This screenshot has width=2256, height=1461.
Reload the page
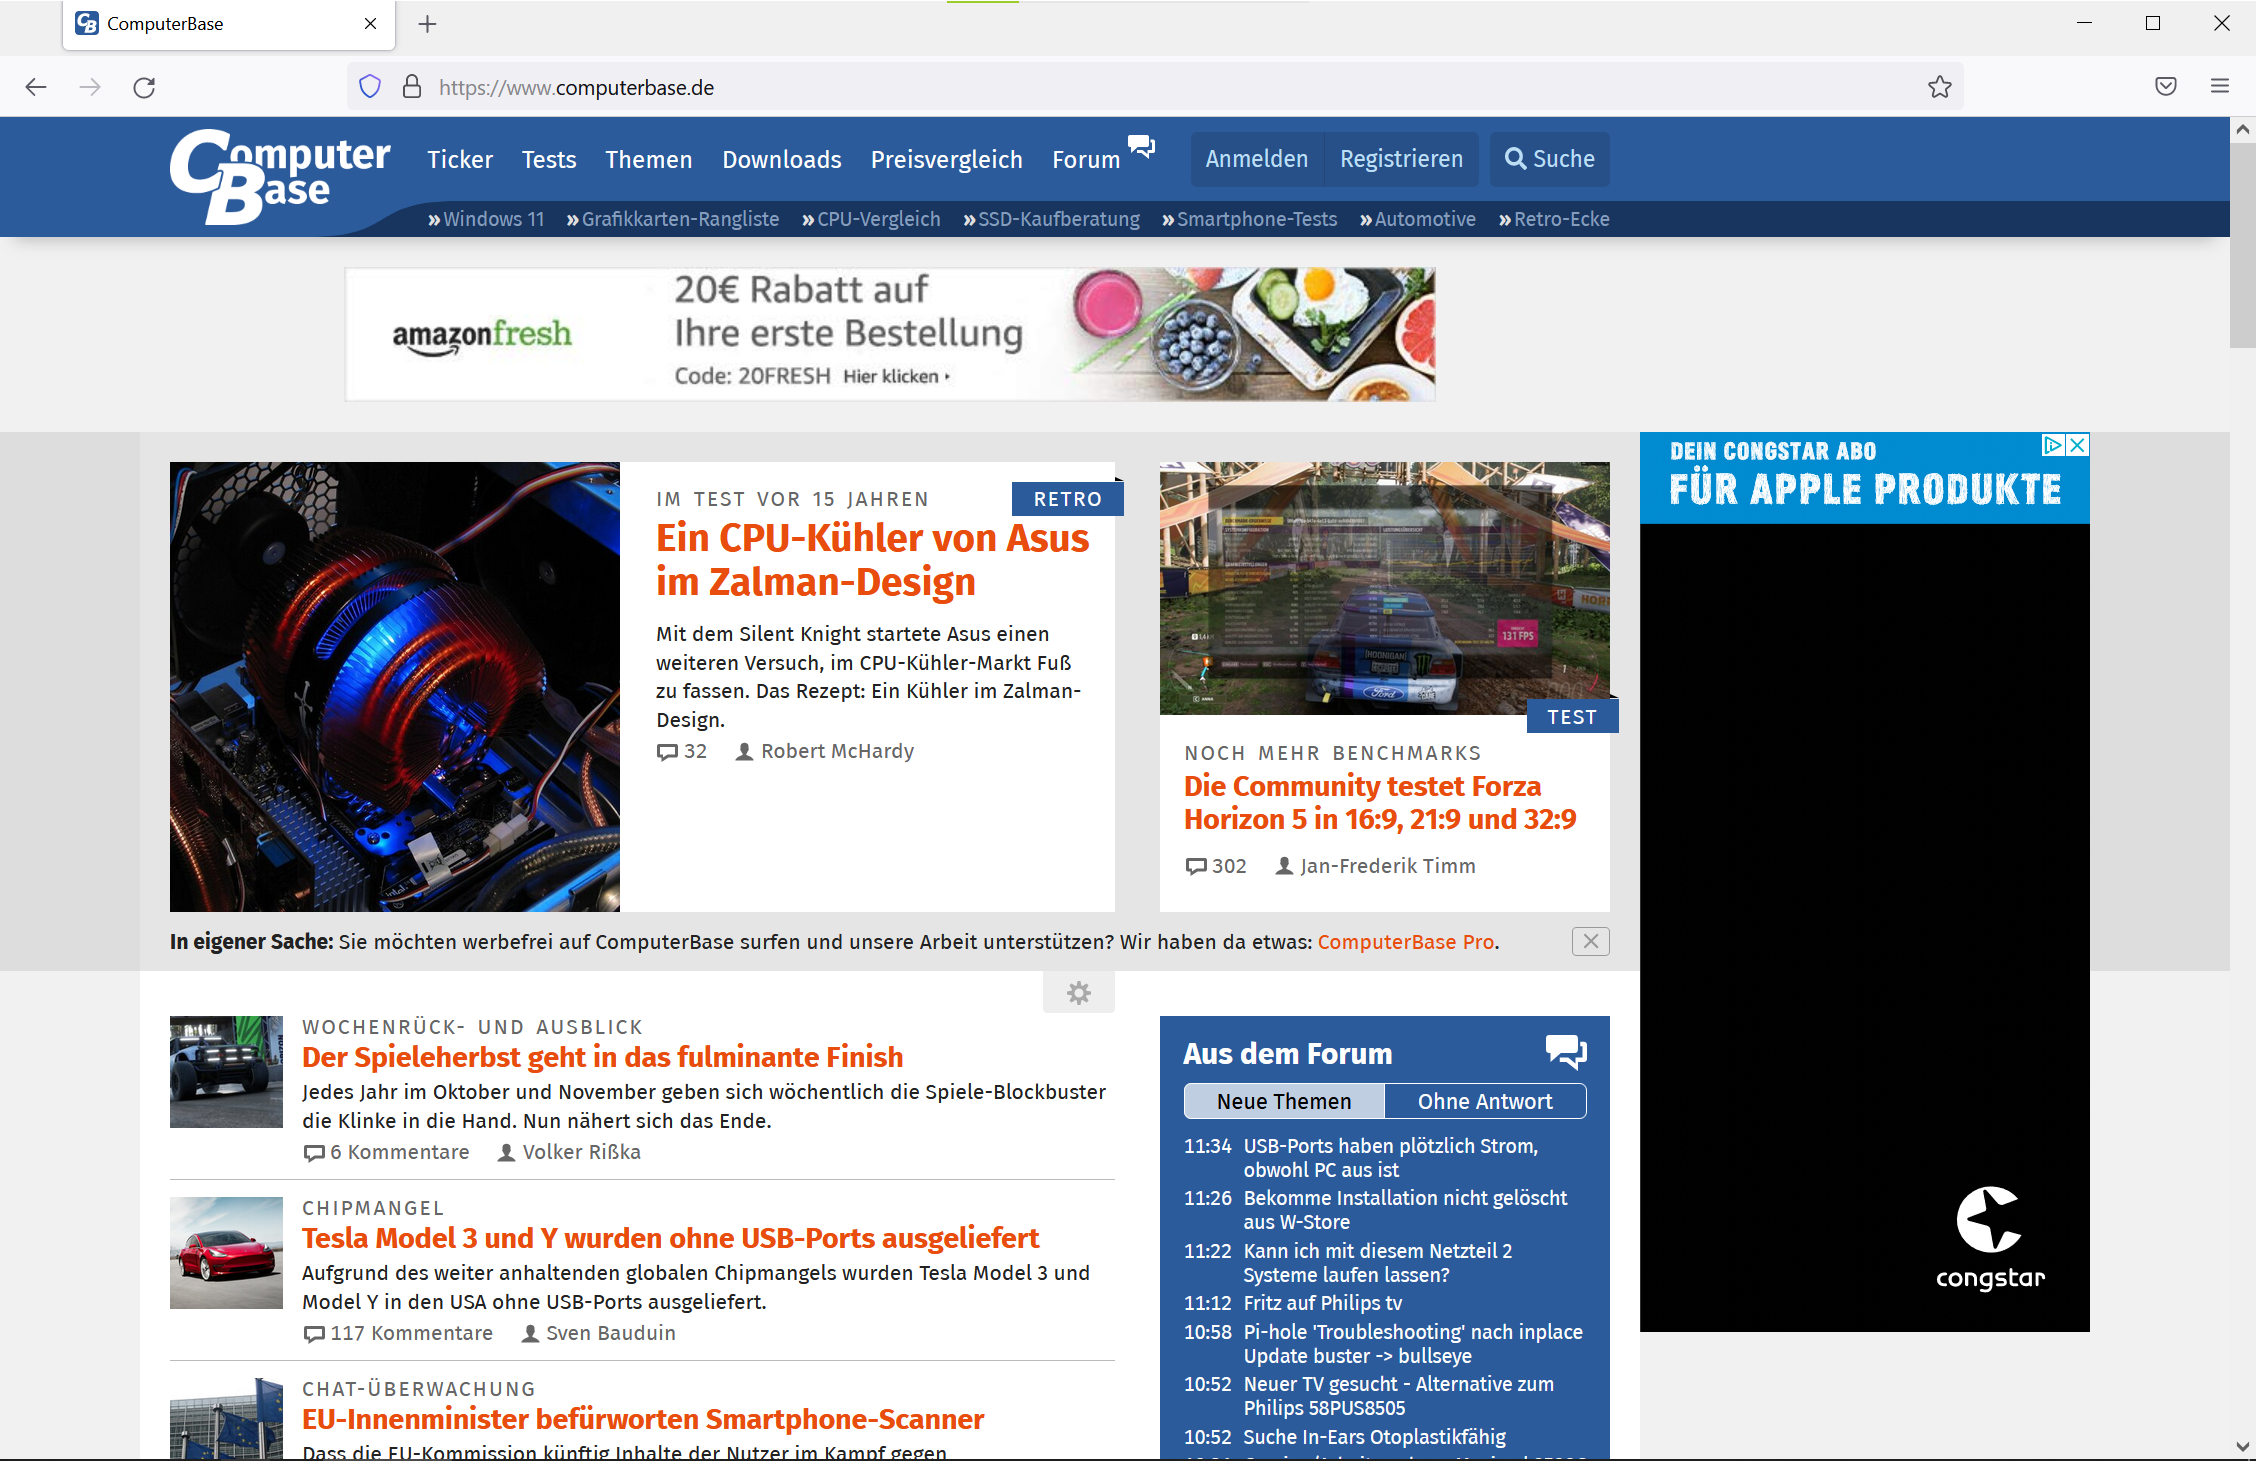(x=144, y=87)
